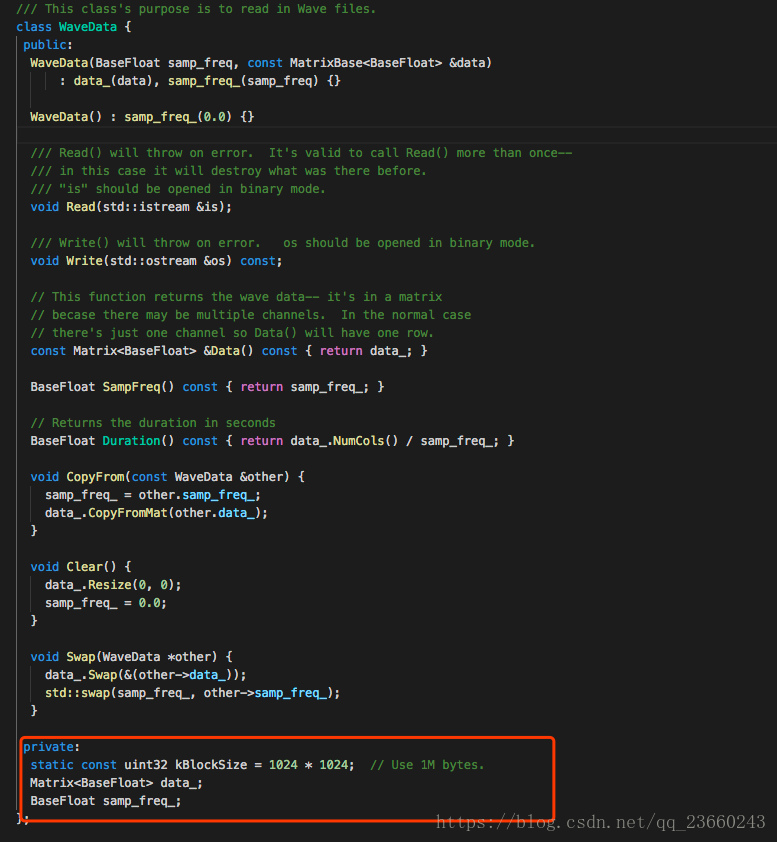The height and width of the screenshot is (842, 777).
Task: Click comment "Read() will throw on error"
Action: 156,153
